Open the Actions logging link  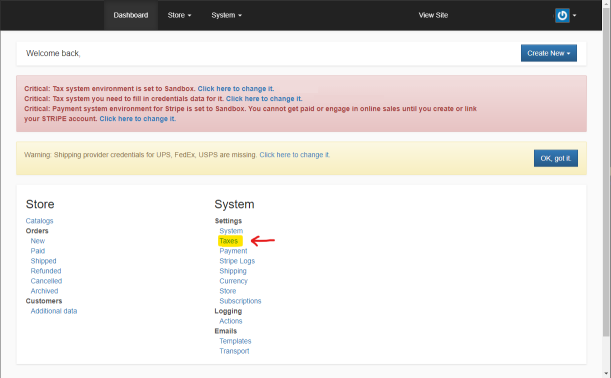[x=231, y=321]
